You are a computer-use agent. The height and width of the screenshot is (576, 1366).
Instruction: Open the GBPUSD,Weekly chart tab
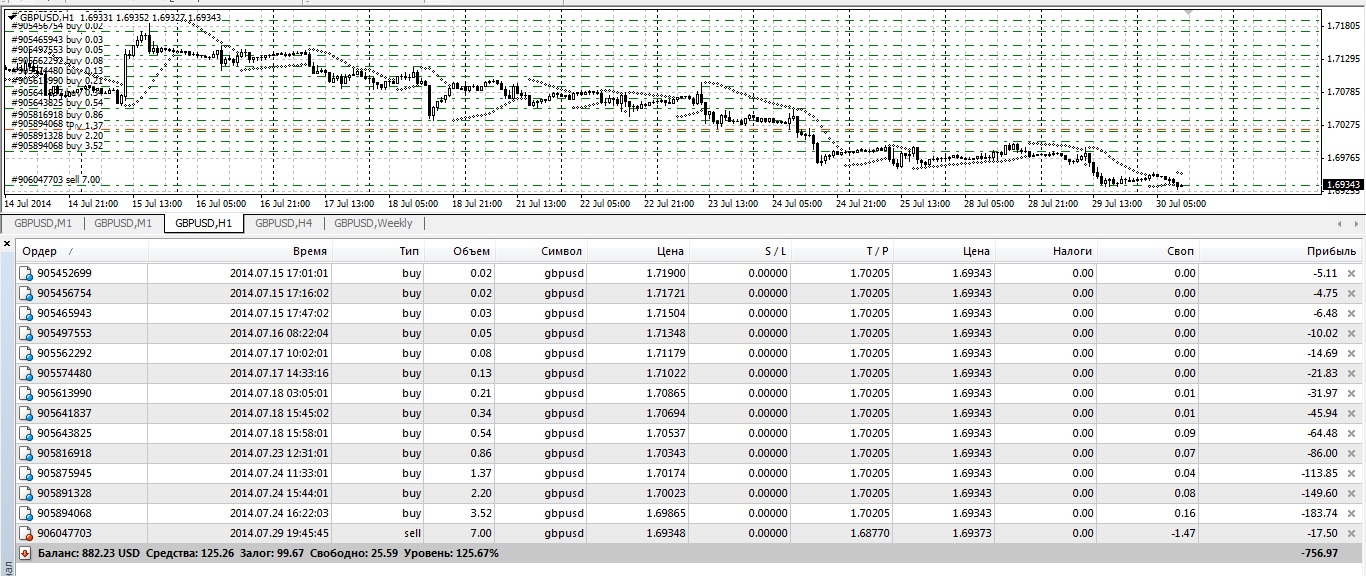click(373, 223)
